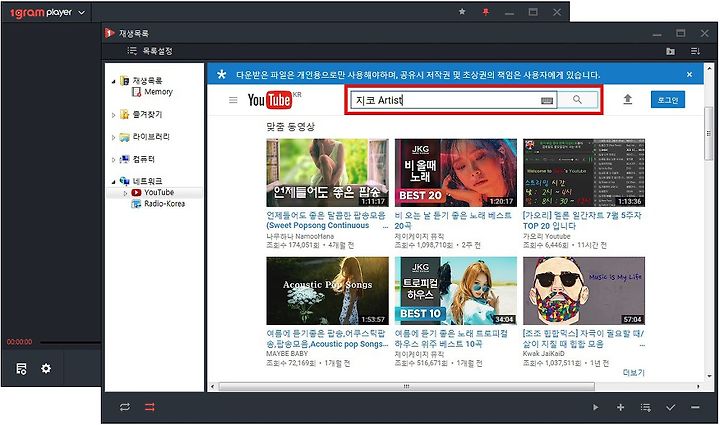The image size is (720, 425).
Task: Open the settings gear in player window
Action: [x=46, y=368]
